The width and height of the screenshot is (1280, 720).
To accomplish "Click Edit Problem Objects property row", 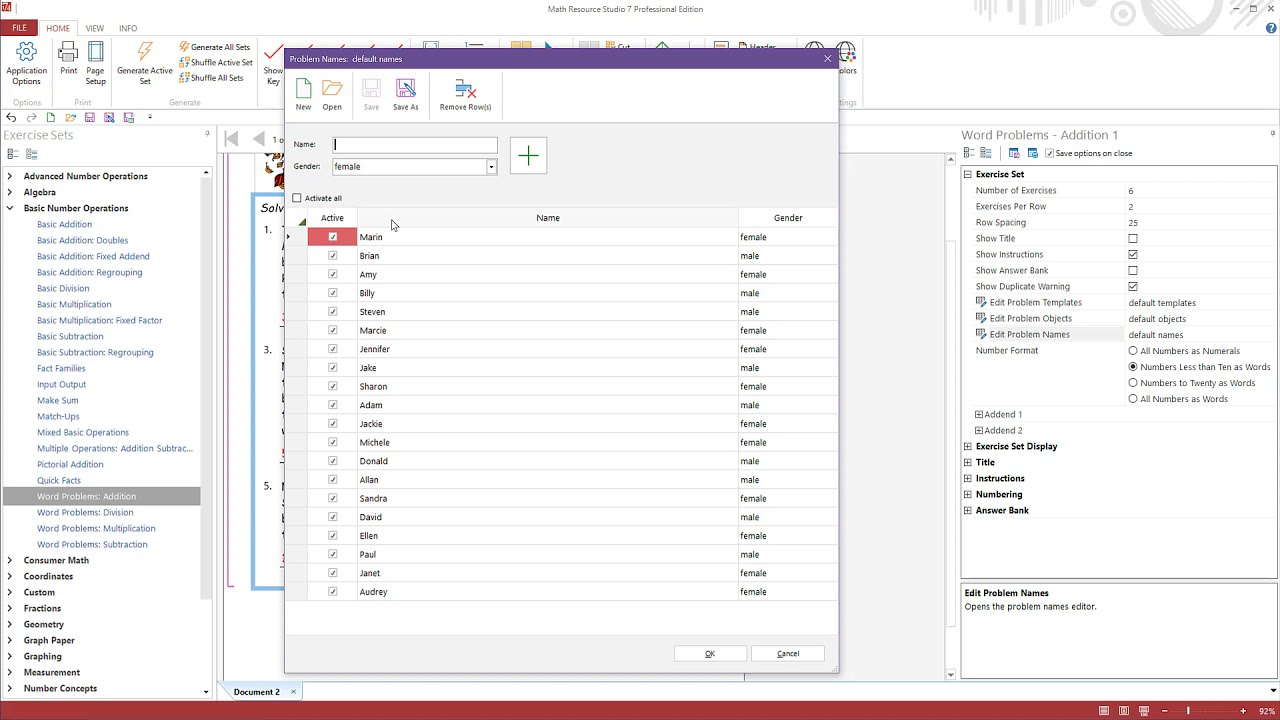I will 1120,318.
